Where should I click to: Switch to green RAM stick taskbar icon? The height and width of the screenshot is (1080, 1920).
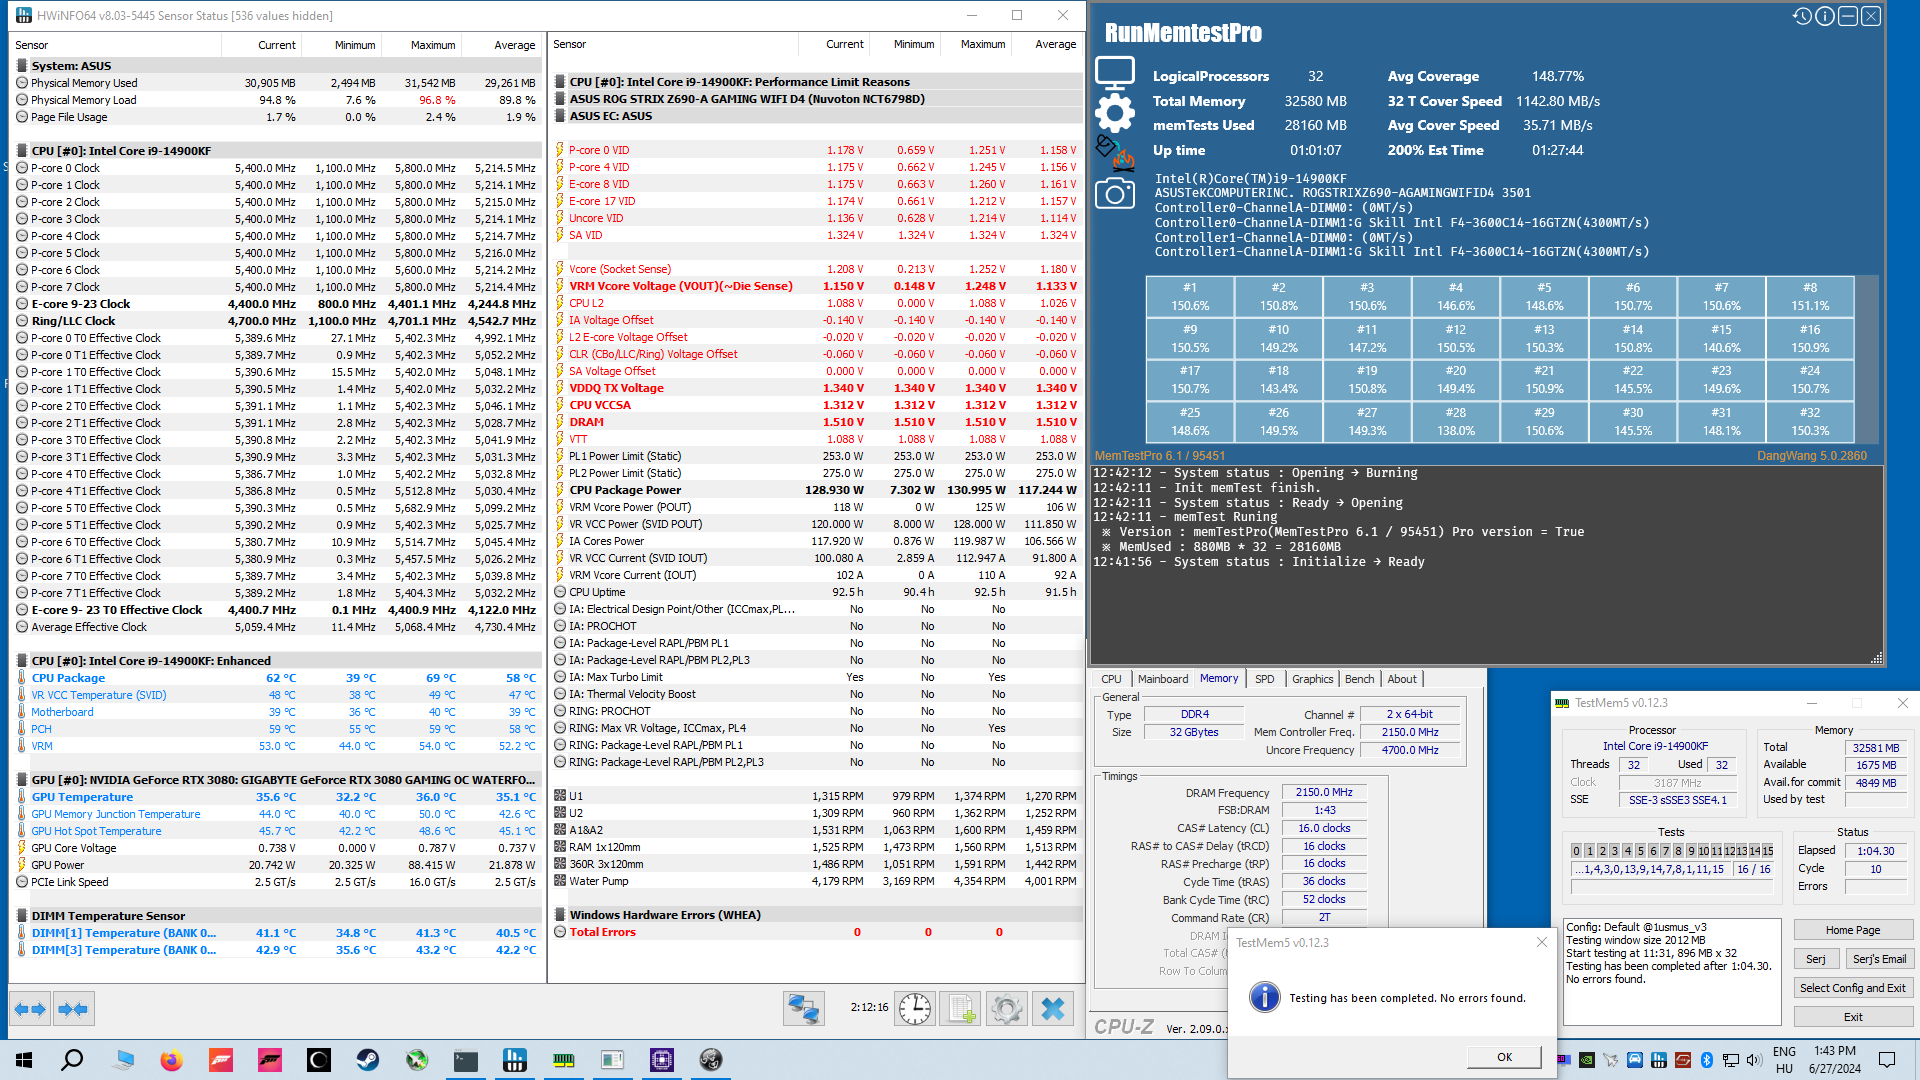[564, 1060]
